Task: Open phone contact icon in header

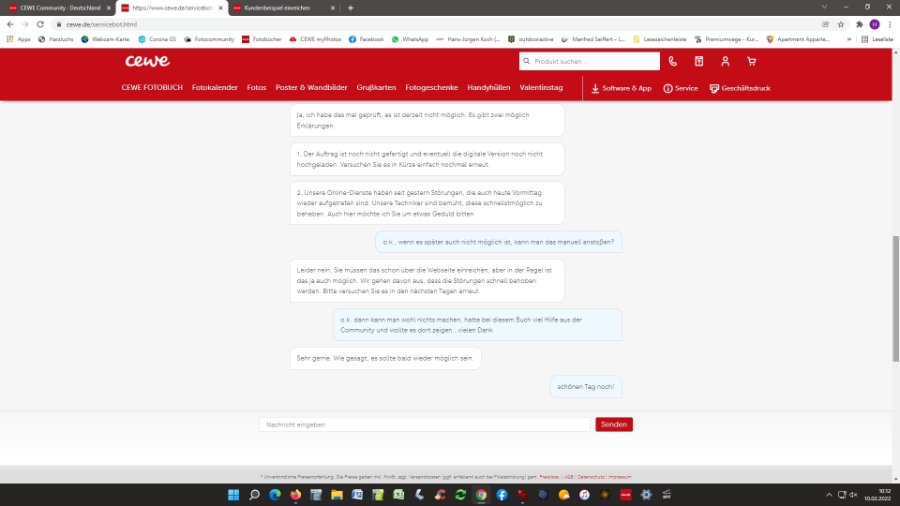Action: tap(673, 61)
